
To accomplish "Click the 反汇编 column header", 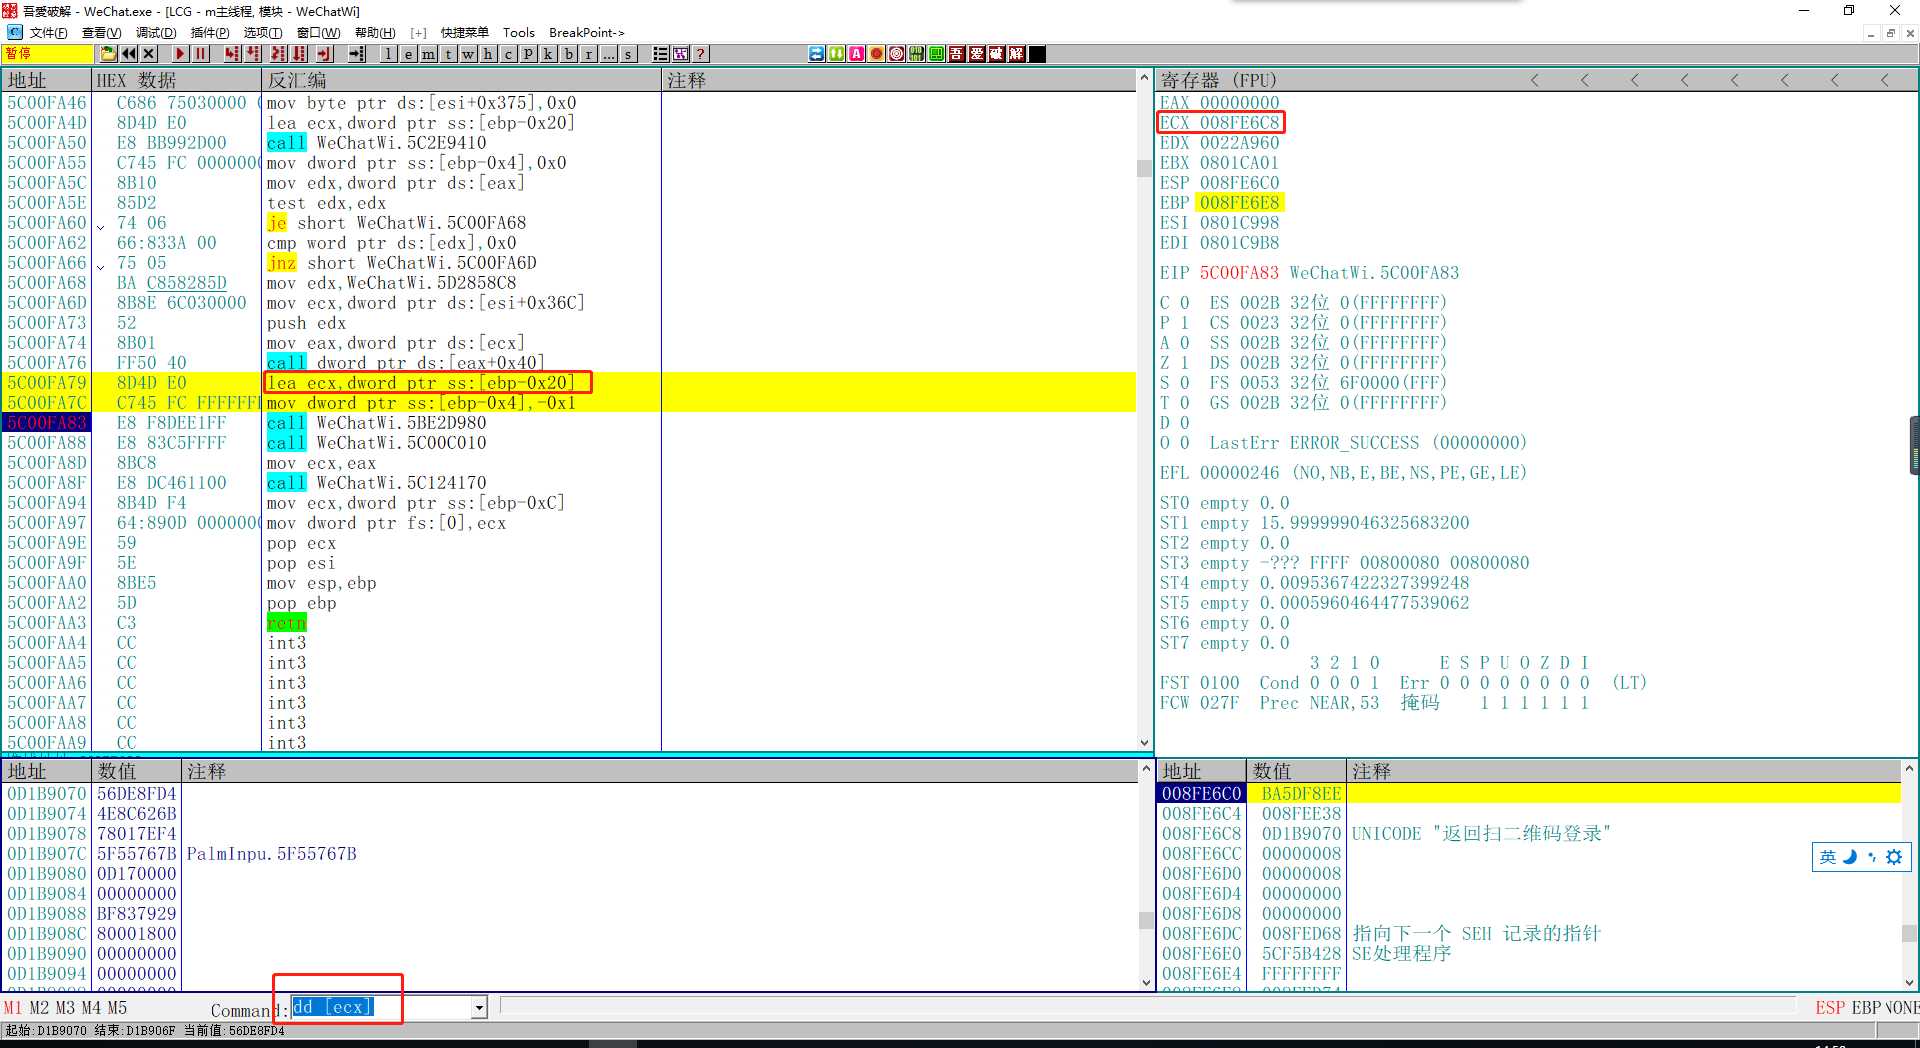I will pyautogui.click(x=461, y=80).
